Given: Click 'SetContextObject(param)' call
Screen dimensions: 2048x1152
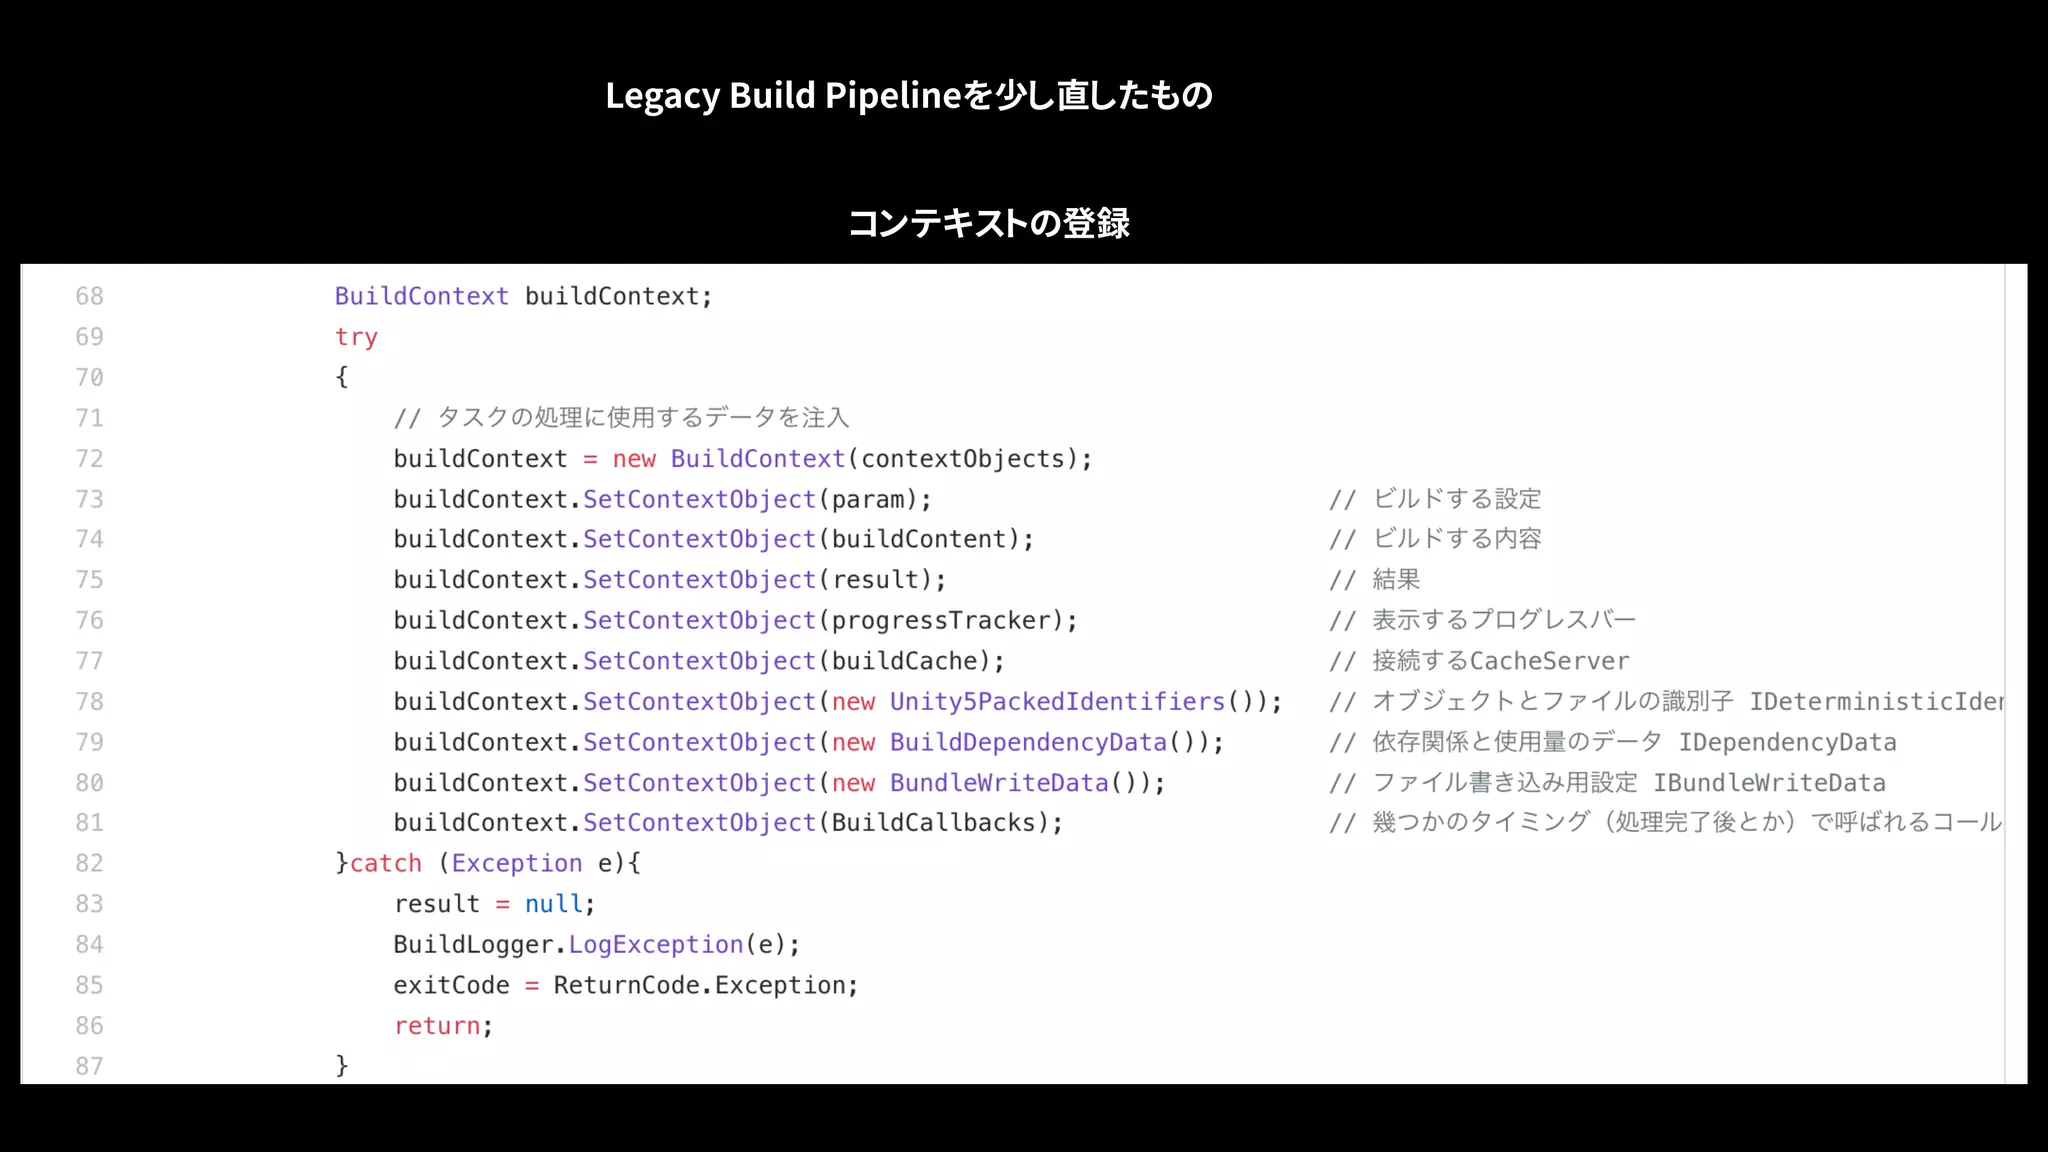Looking at the screenshot, I should point(750,499).
